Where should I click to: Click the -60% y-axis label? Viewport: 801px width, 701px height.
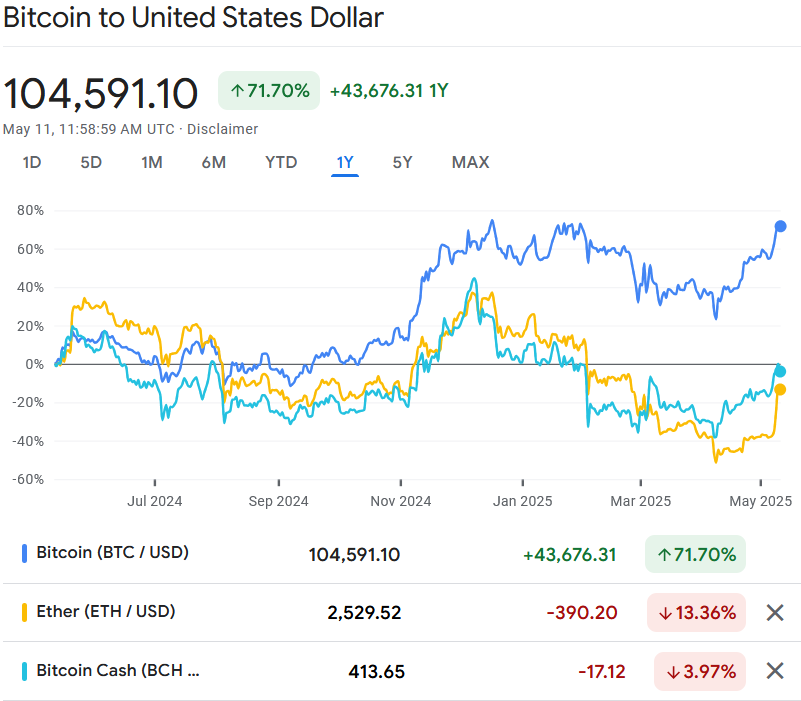click(28, 479)
